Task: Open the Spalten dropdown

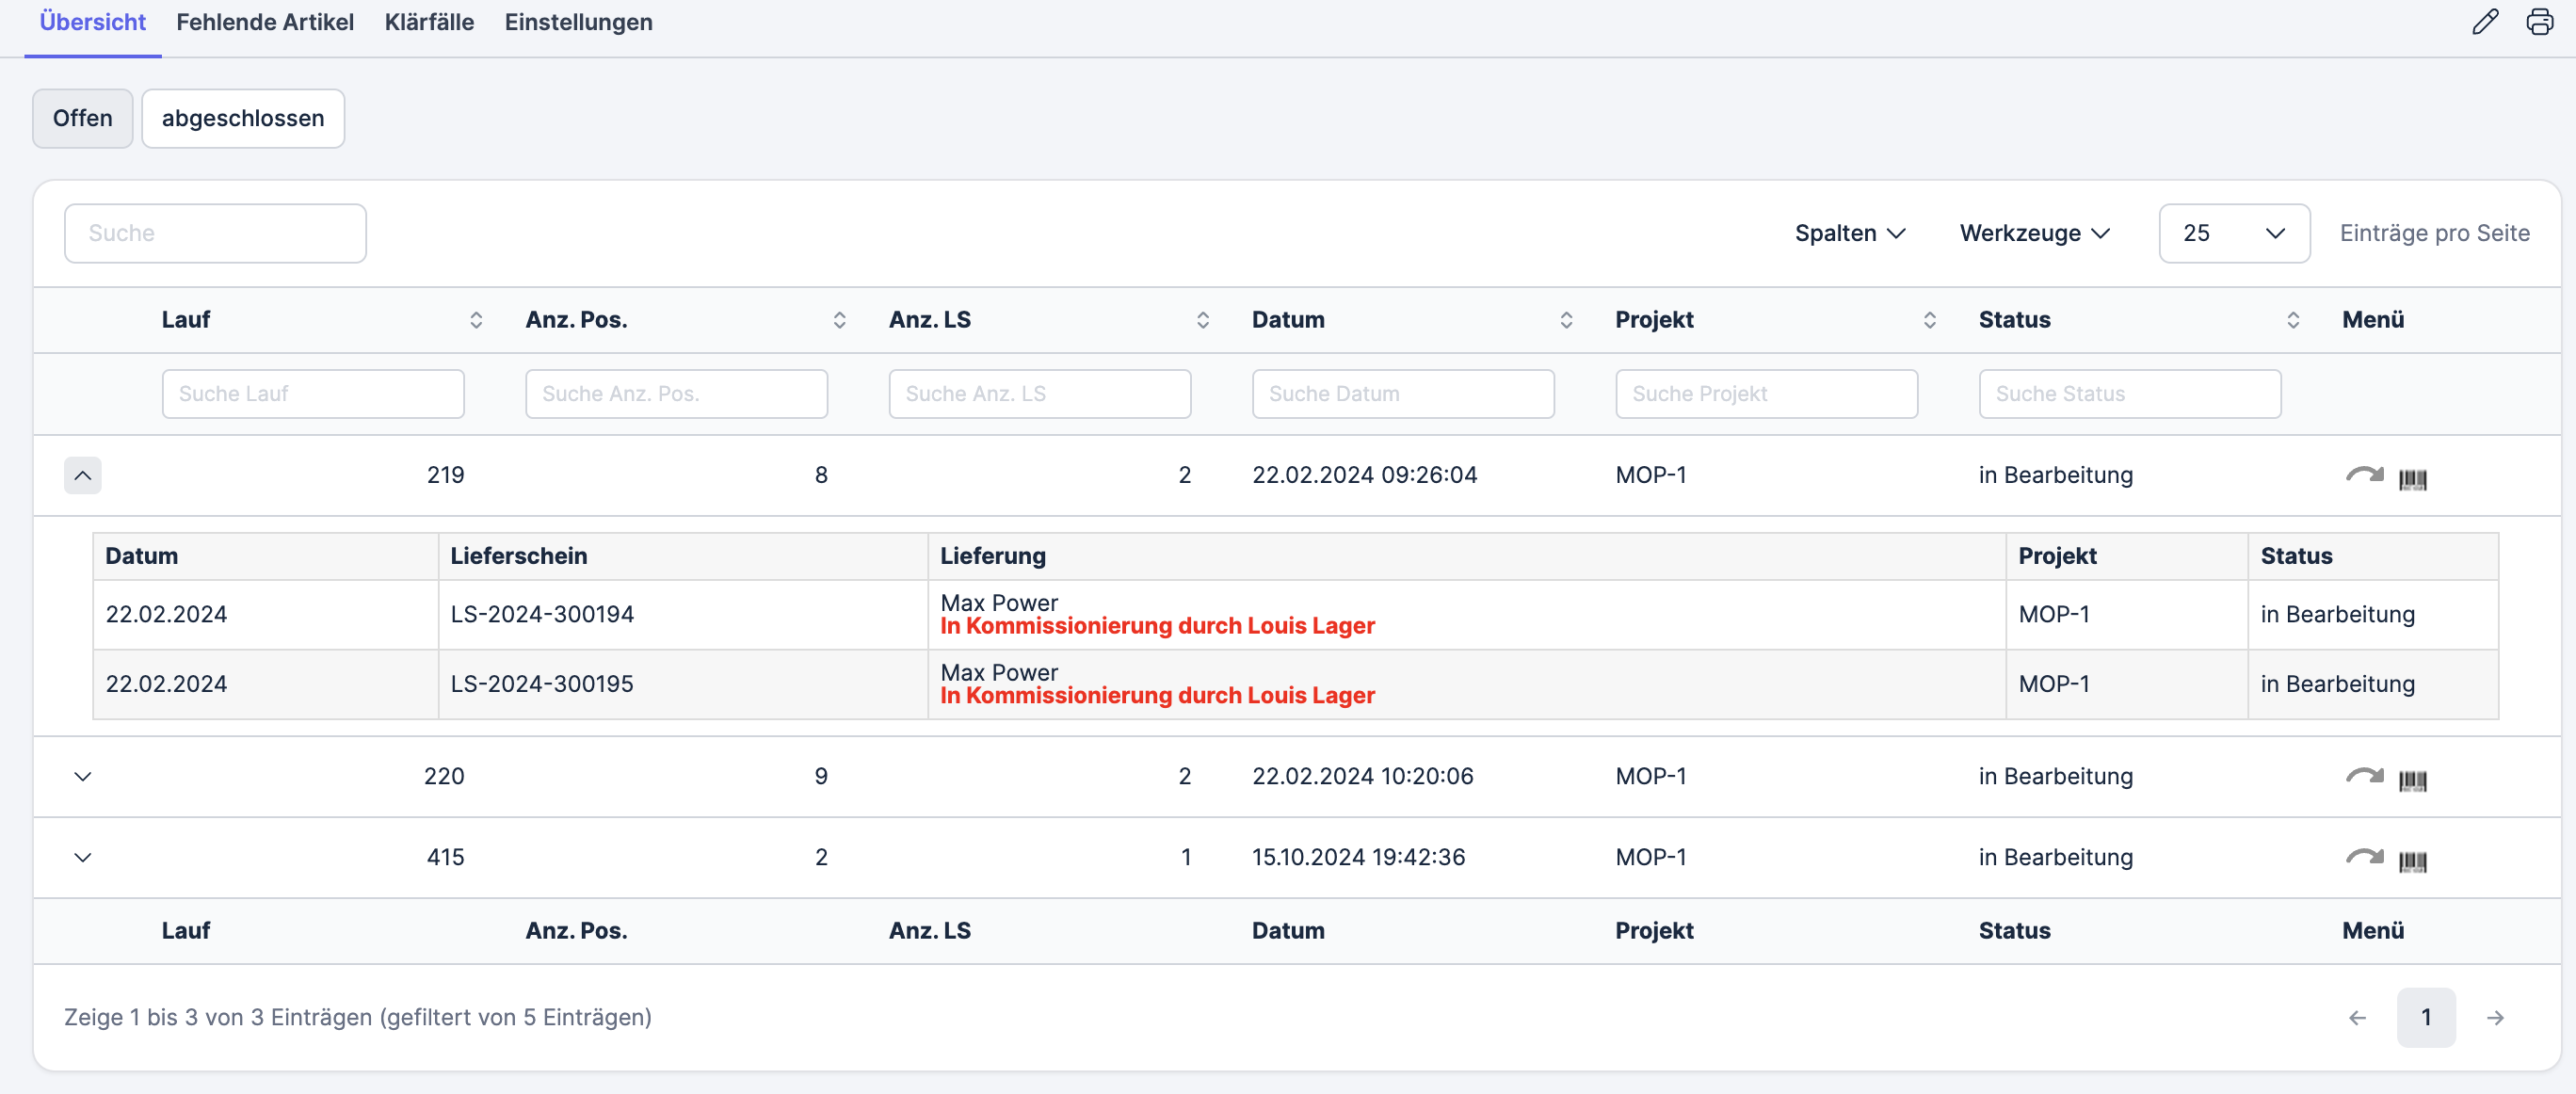Action: [1849, 233]
